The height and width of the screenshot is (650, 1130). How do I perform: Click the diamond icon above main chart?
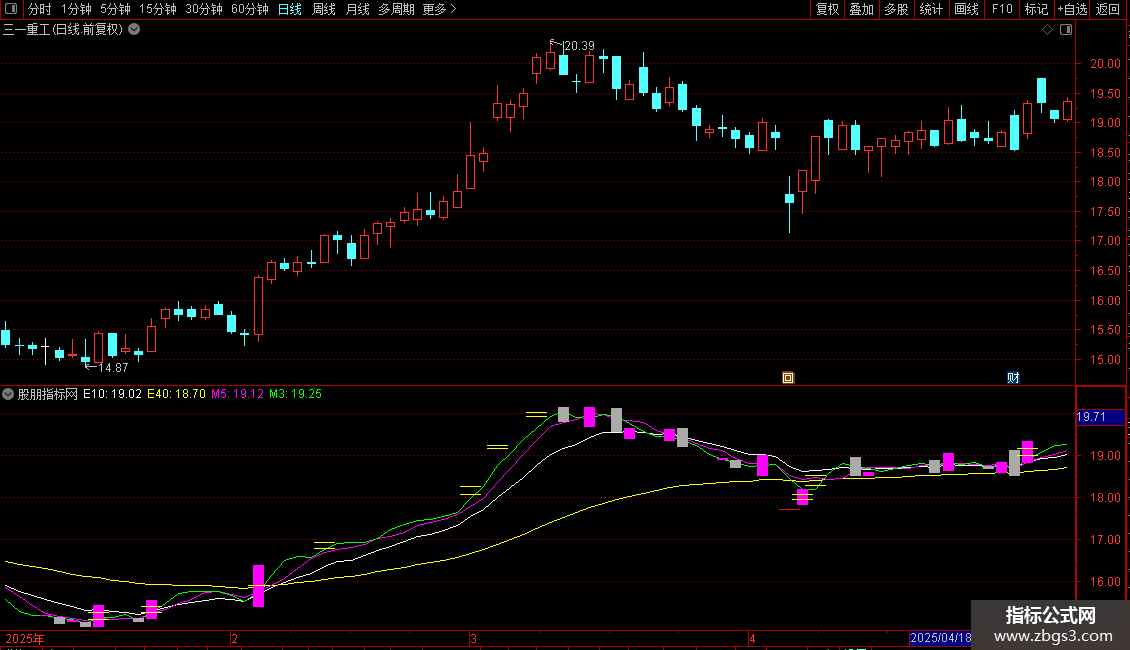coord(1048,30)
